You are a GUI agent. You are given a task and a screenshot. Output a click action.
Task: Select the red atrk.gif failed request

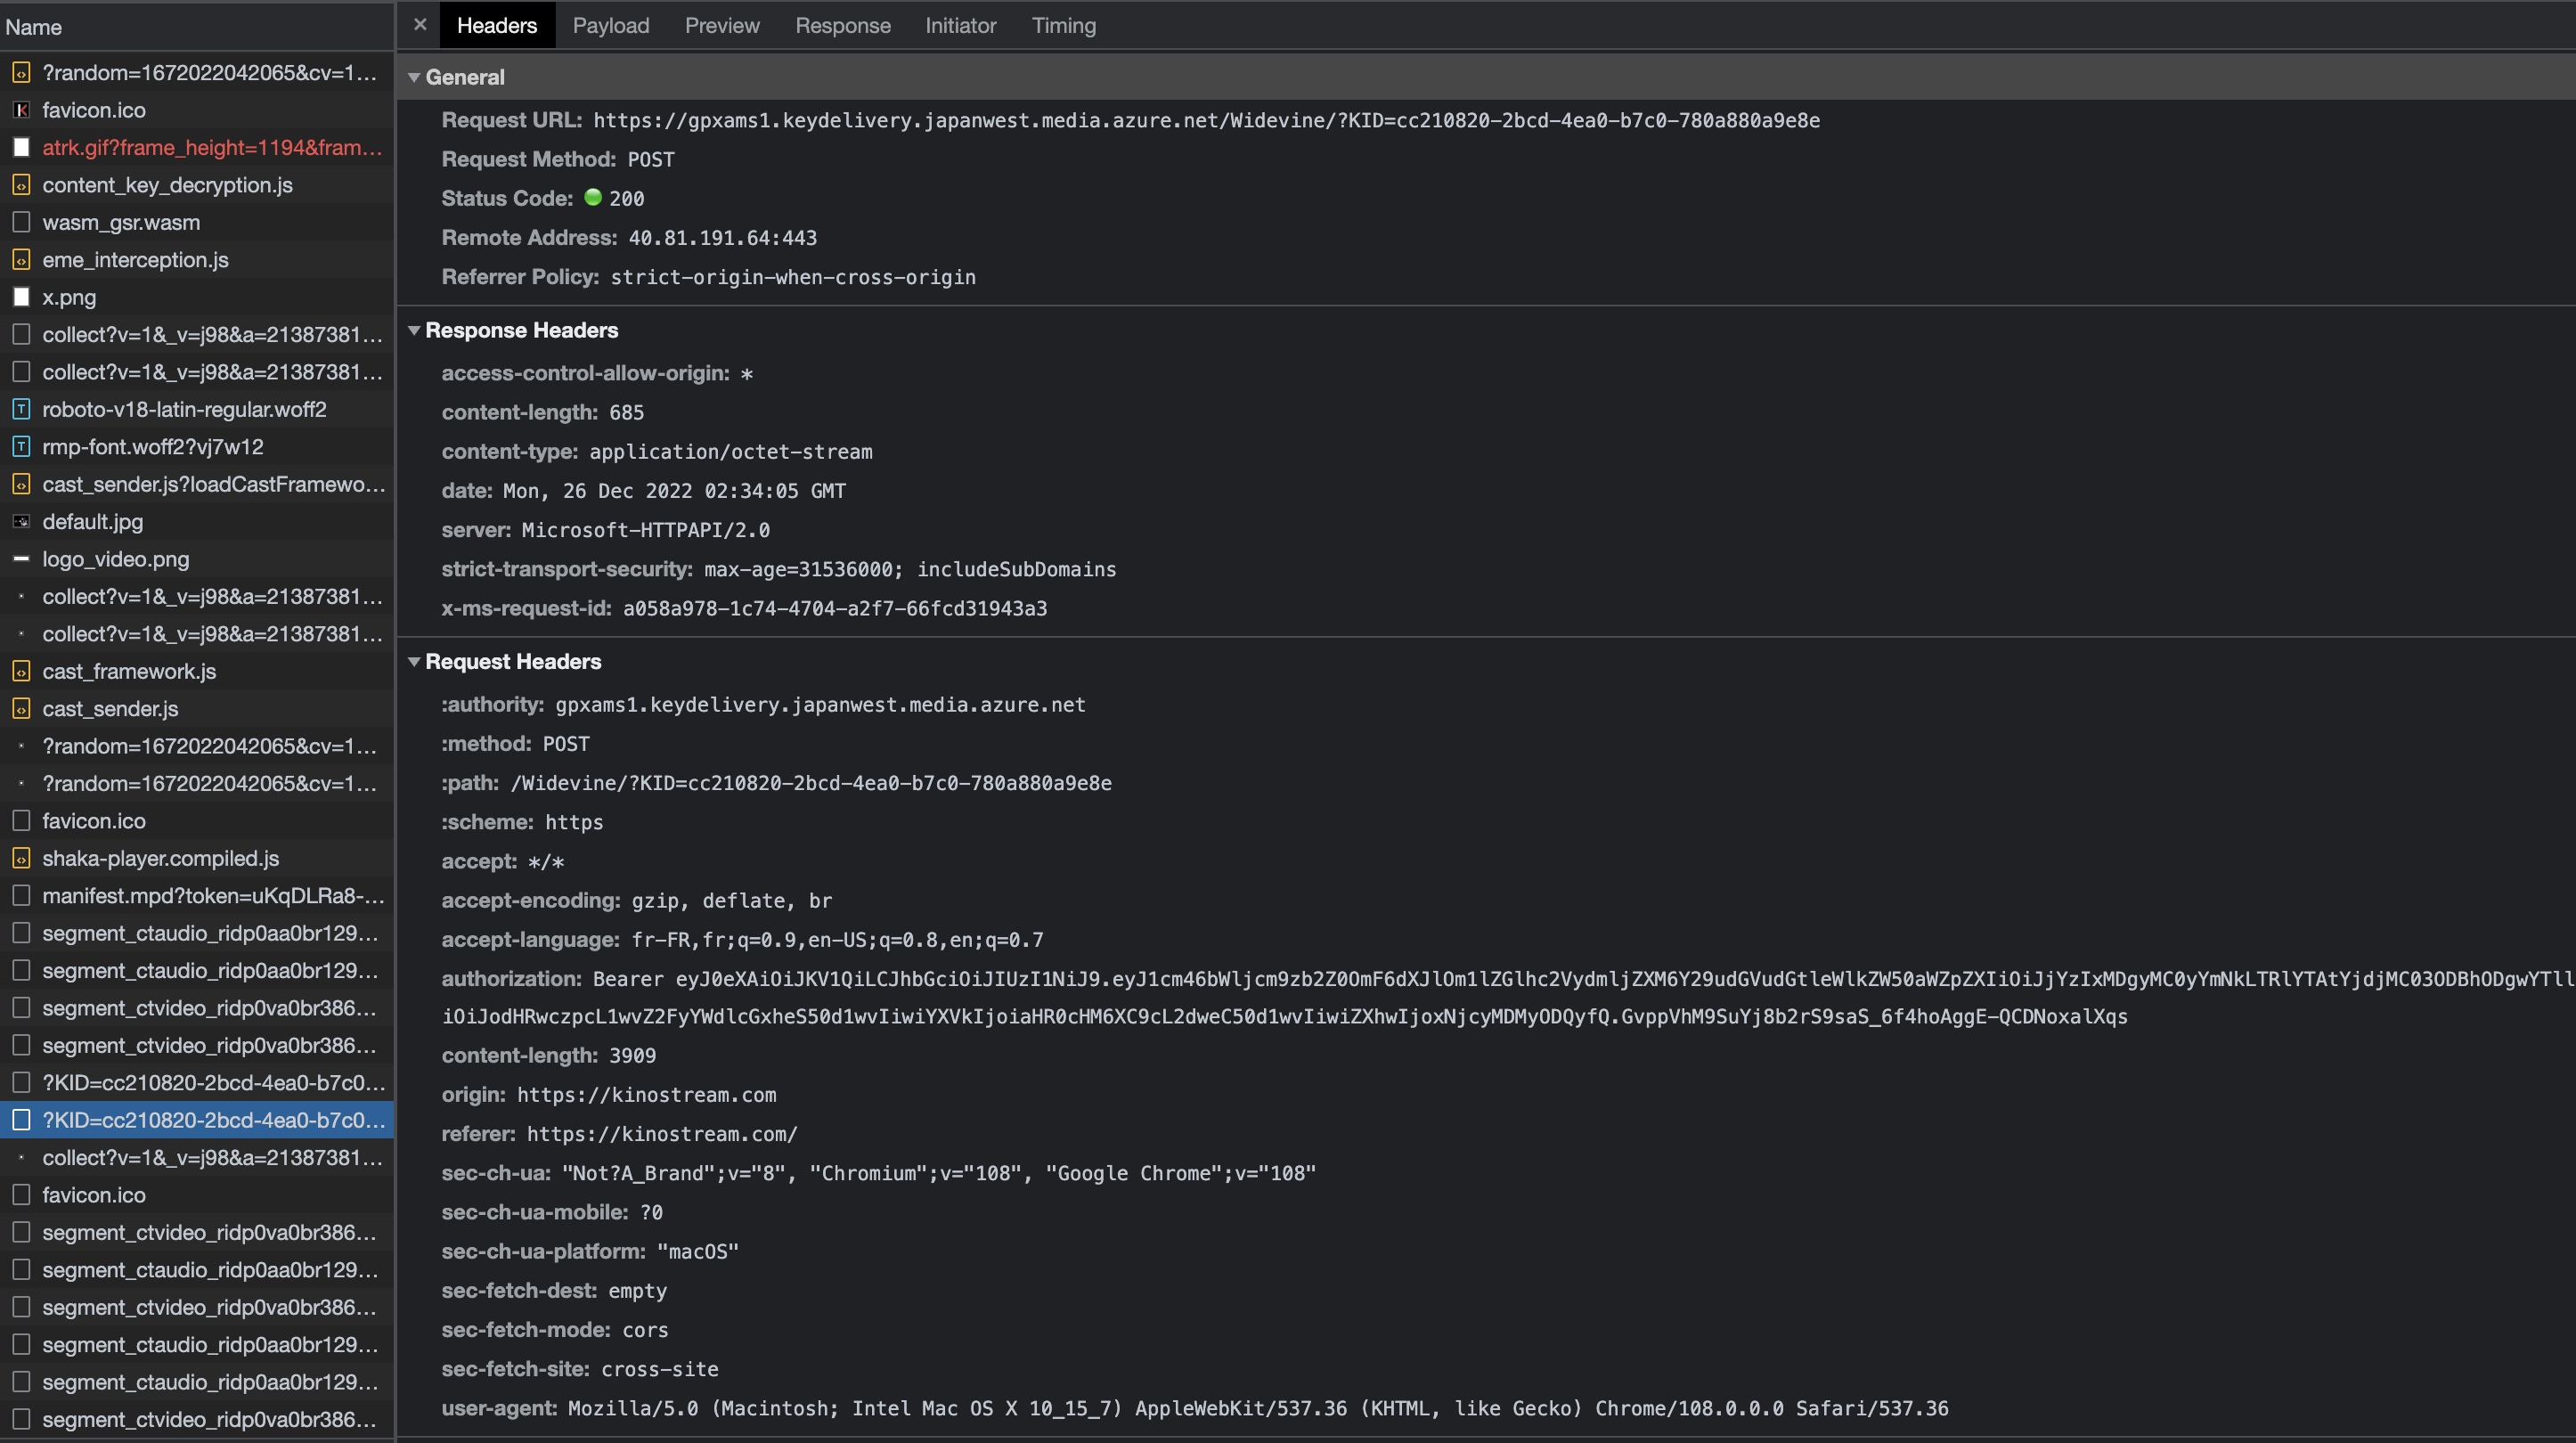click(x=211, y=148)
